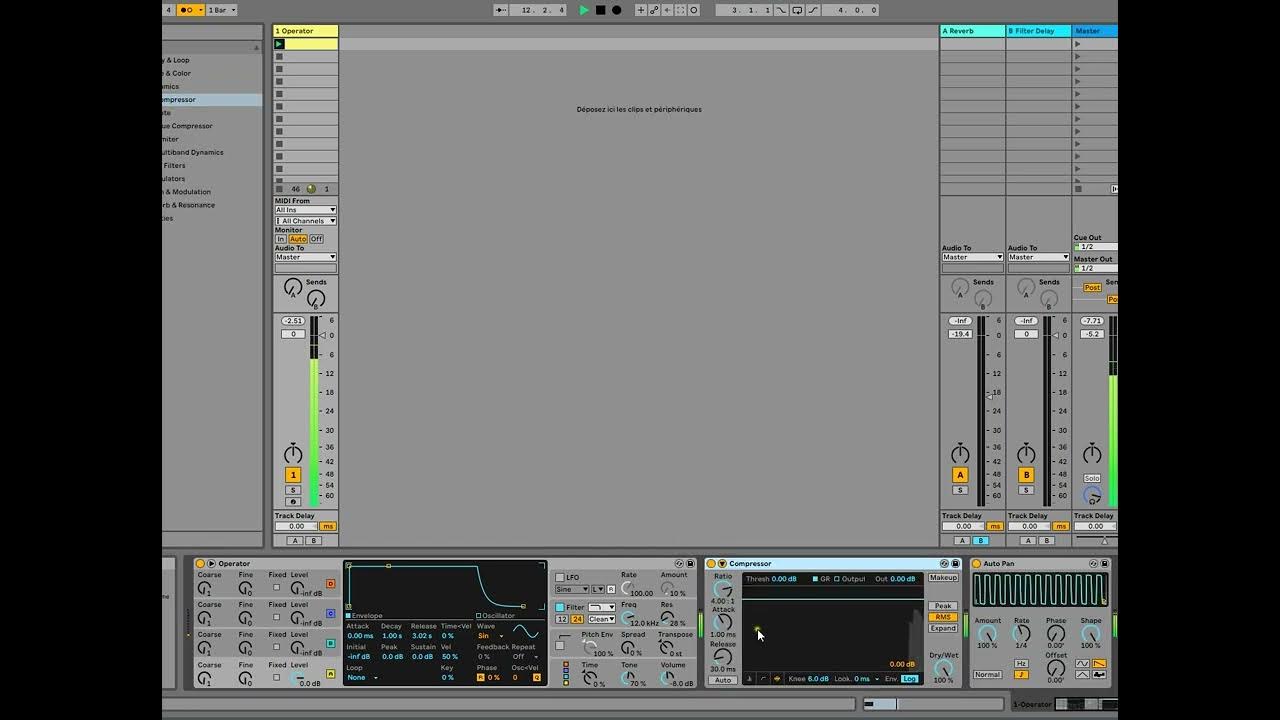Screen dimensions: 1280x720
Task: Click the green Play button in transport
Action: pos(584,10)
